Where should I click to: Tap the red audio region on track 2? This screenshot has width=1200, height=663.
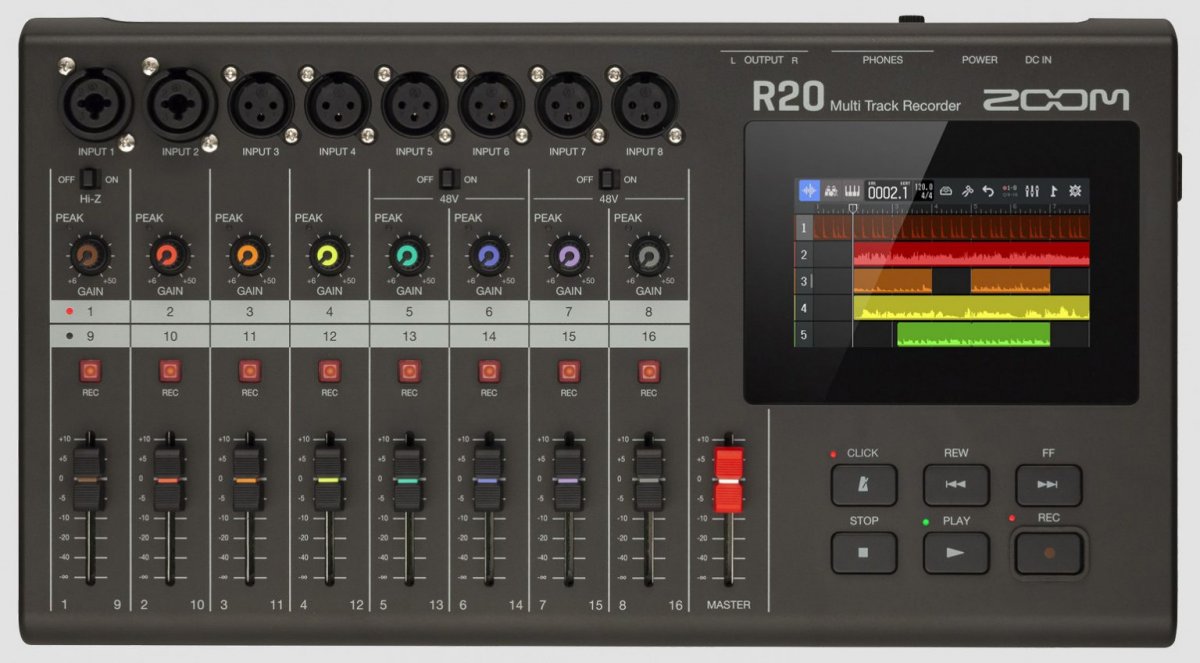pos(971,255)
